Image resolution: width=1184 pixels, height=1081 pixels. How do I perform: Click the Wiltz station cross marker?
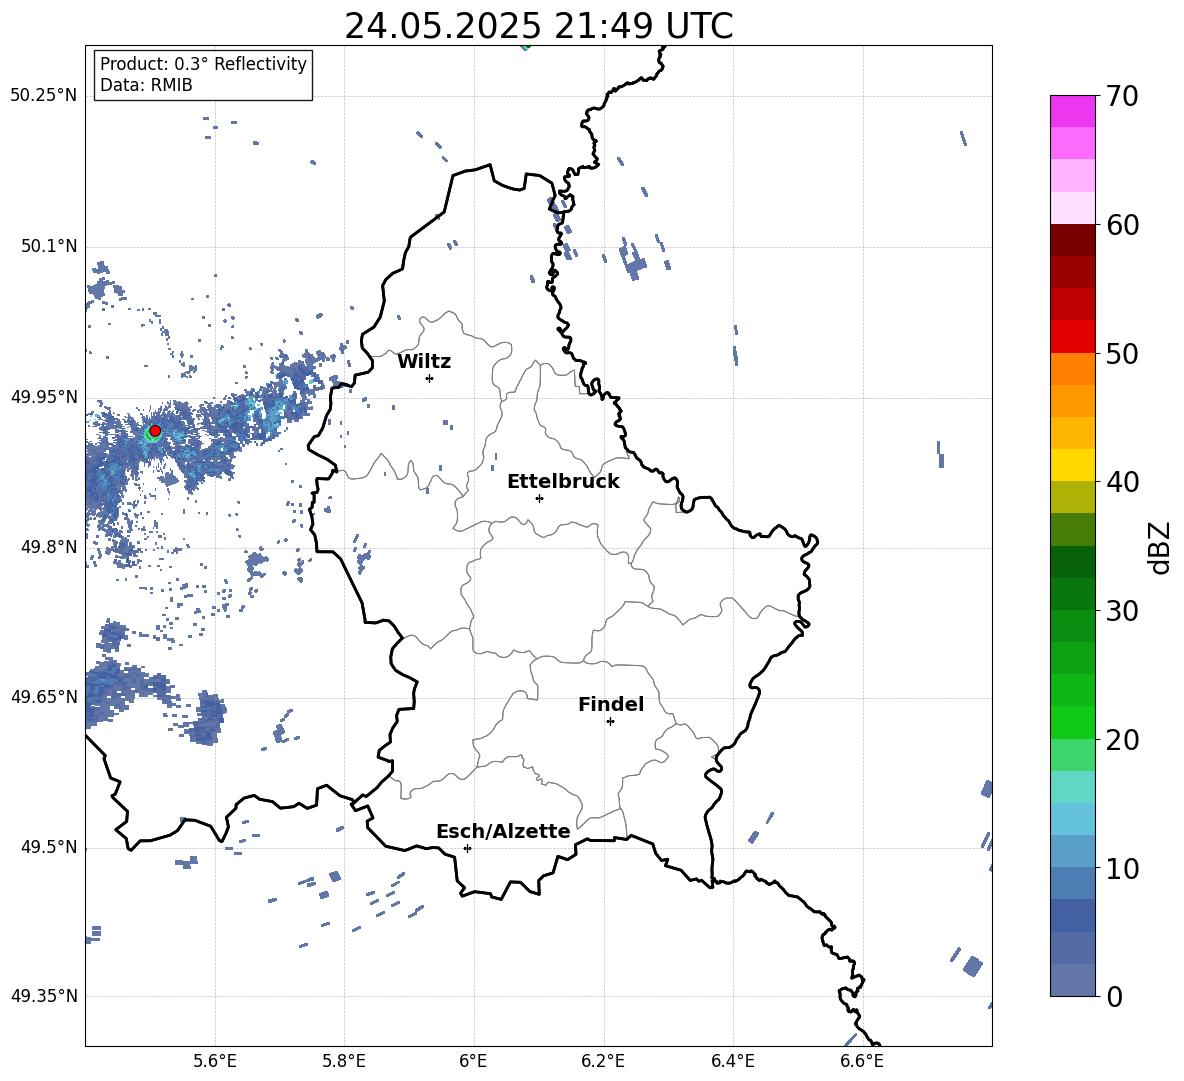coord(430,378)
